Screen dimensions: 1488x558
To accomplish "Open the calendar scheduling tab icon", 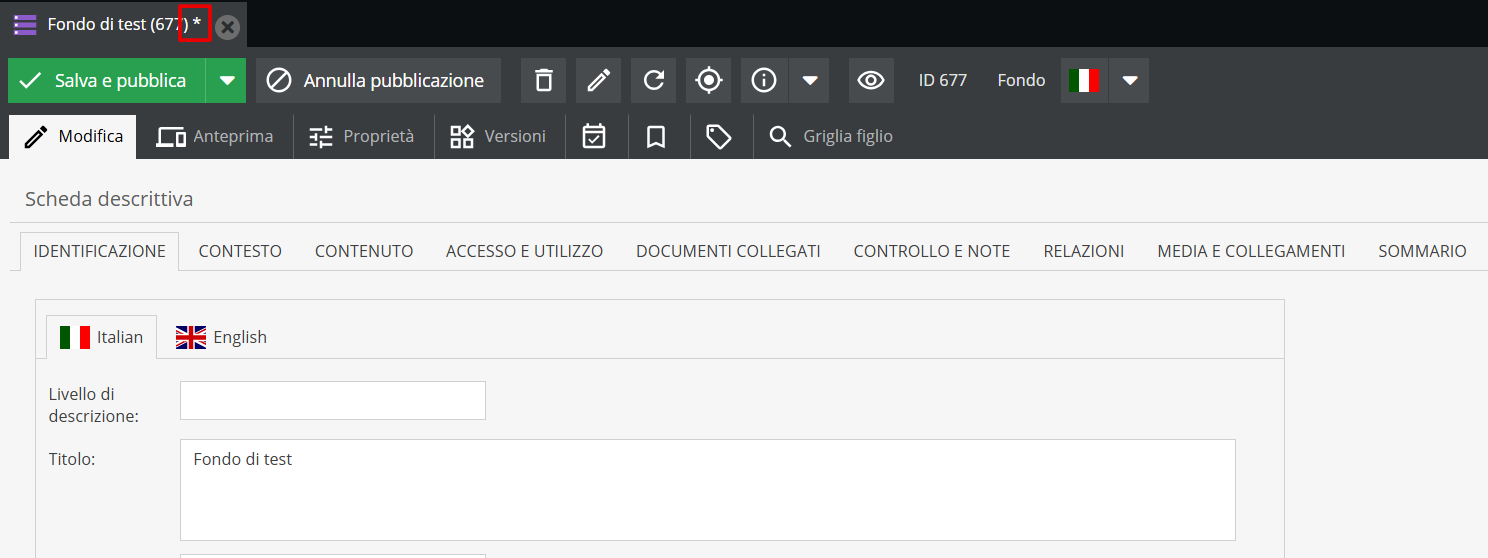I will [x=594, y=136].
